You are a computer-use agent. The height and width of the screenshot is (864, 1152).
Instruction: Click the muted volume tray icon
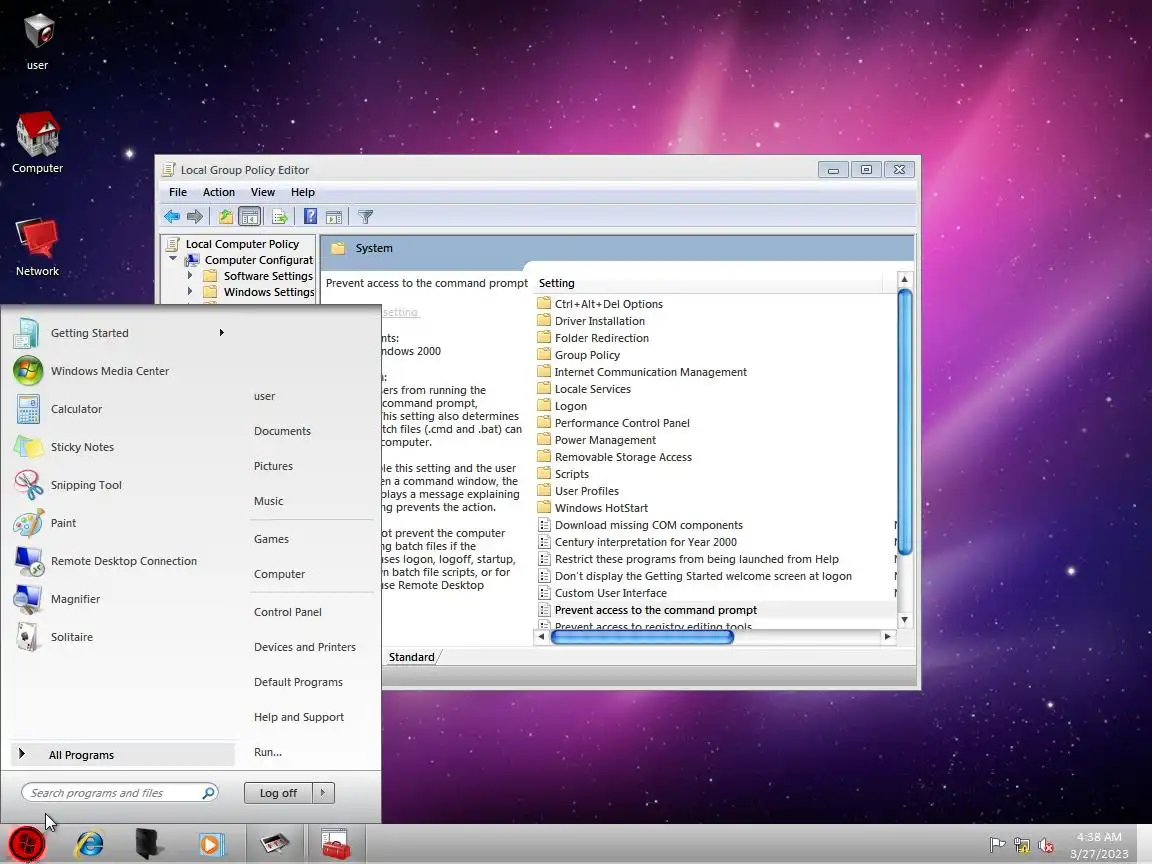click(1045, 845)
